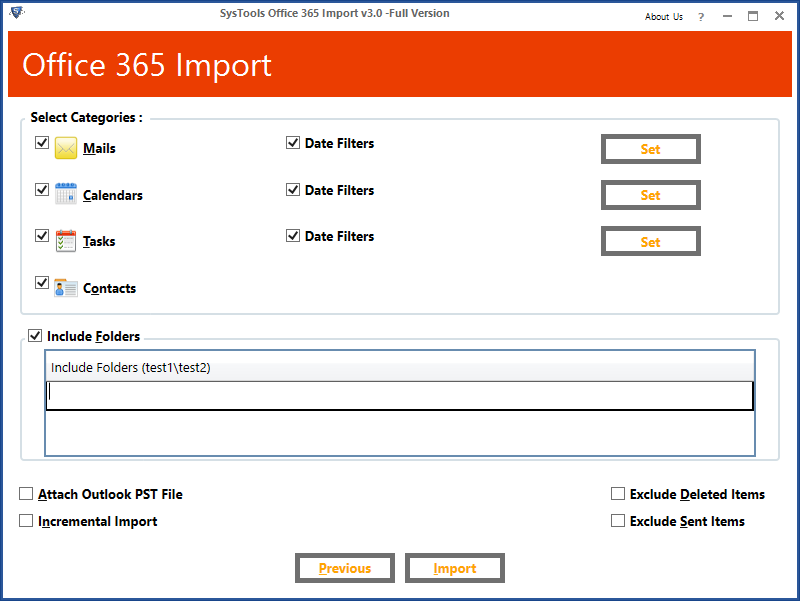Click Set button for Mails date filter

651,149
